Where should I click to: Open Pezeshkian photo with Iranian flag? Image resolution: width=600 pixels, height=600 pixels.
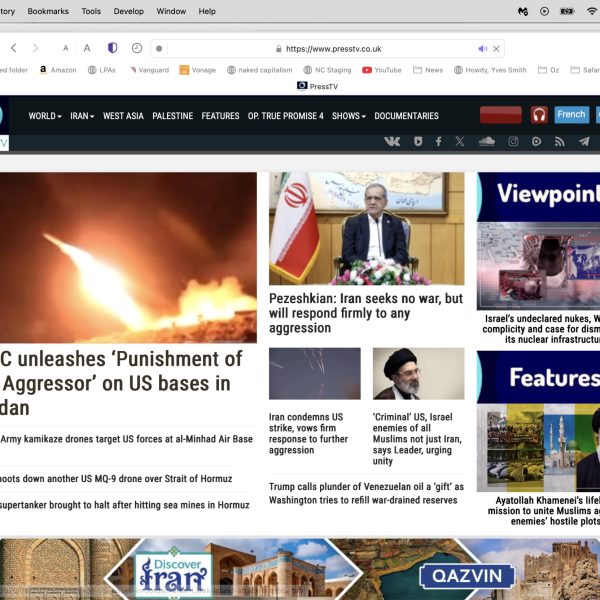(367, 228)
